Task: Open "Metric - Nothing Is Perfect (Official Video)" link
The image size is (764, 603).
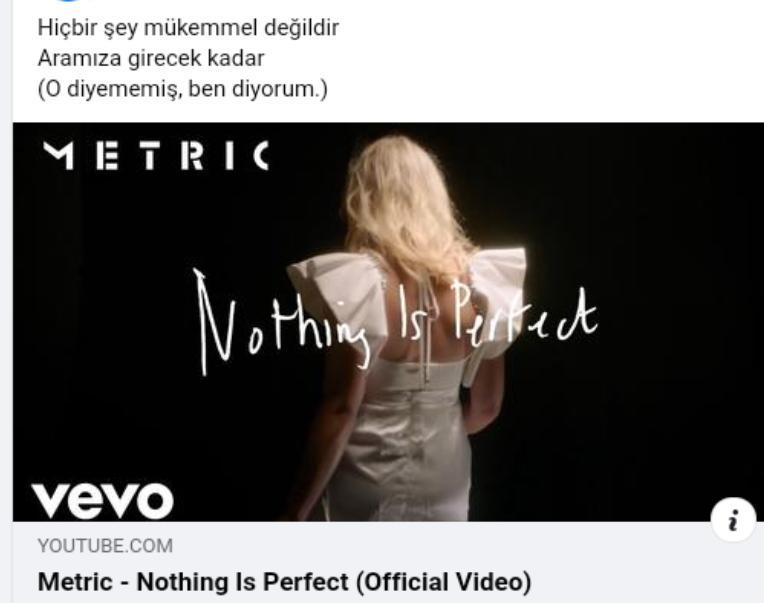Action: point(285,582)
